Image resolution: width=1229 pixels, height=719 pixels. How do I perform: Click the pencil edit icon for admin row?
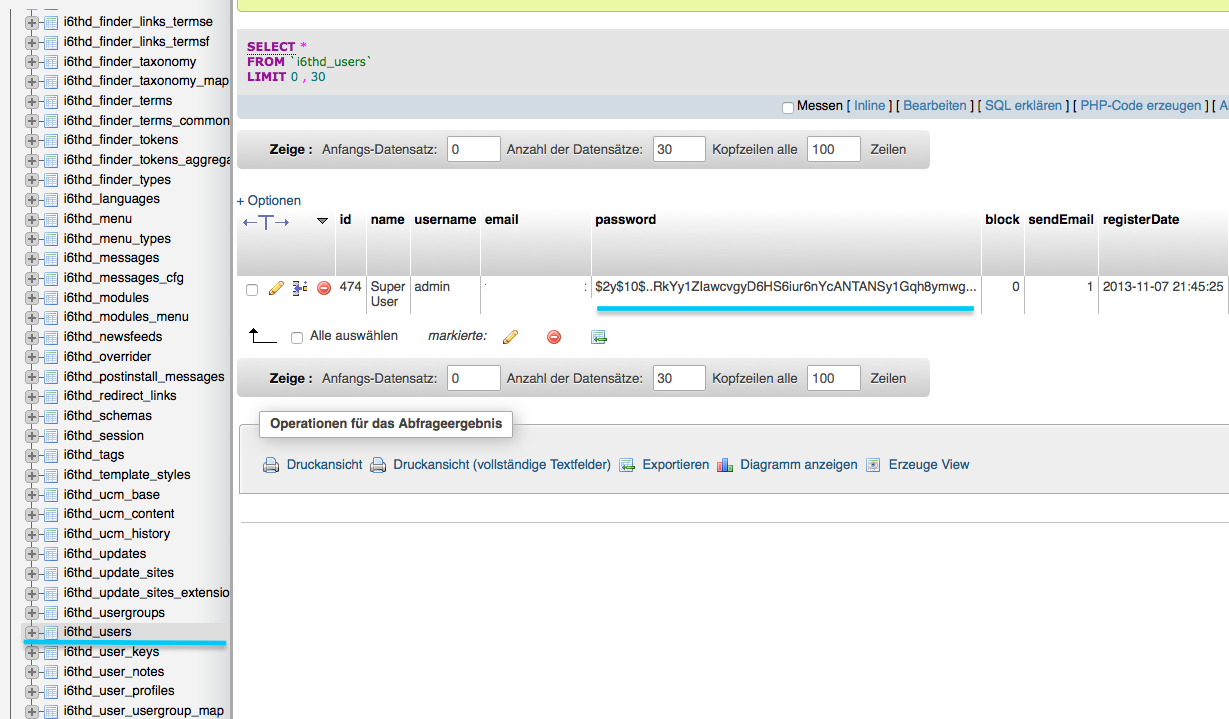click(x=277, y=289)
